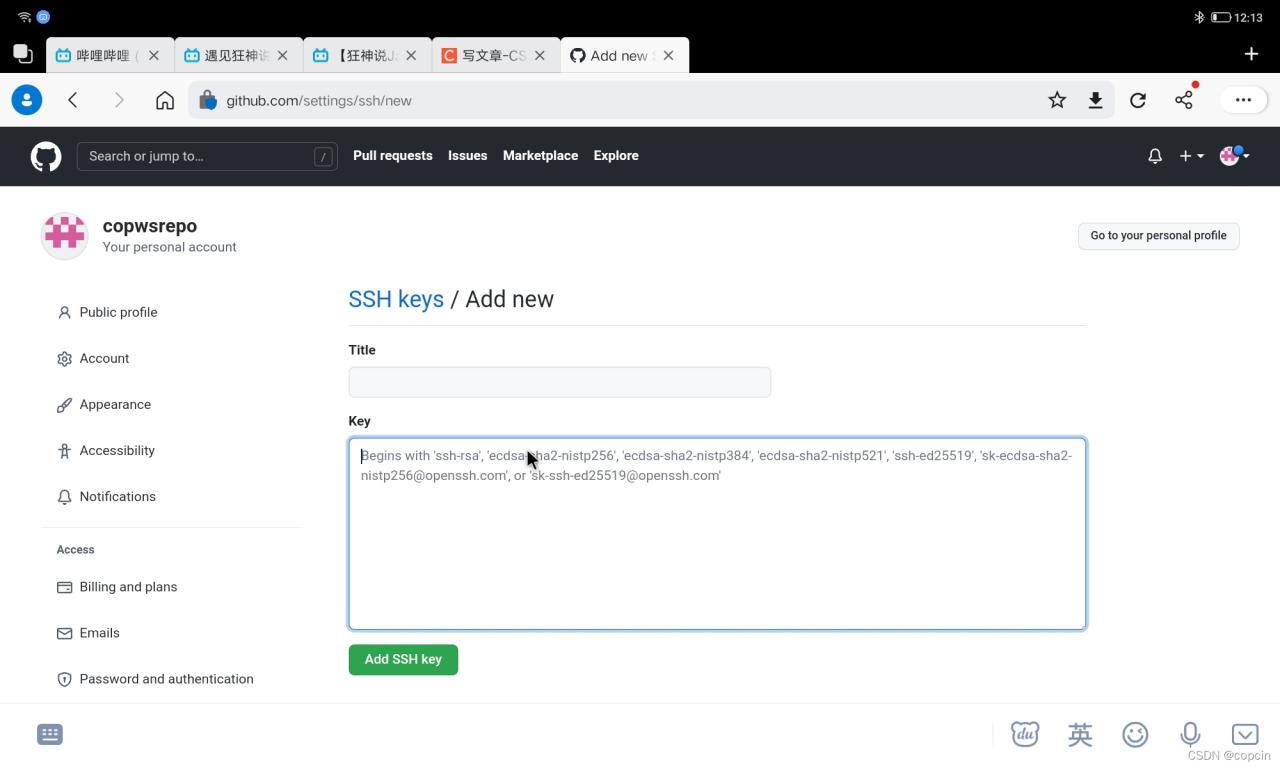Screen dimensions: 1280x768
Task: Open the user avatar menu in header
Action: click(x=1234, y=156)
